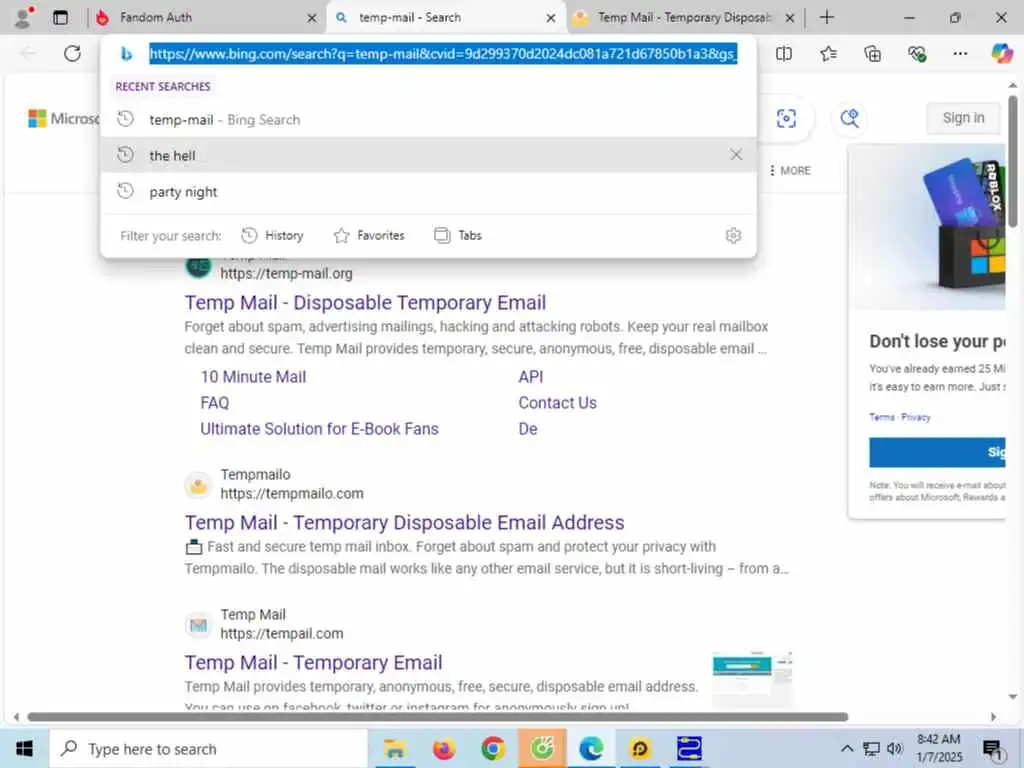
Task: Open the Terms link in rewards panel
Action: point(882,417)
